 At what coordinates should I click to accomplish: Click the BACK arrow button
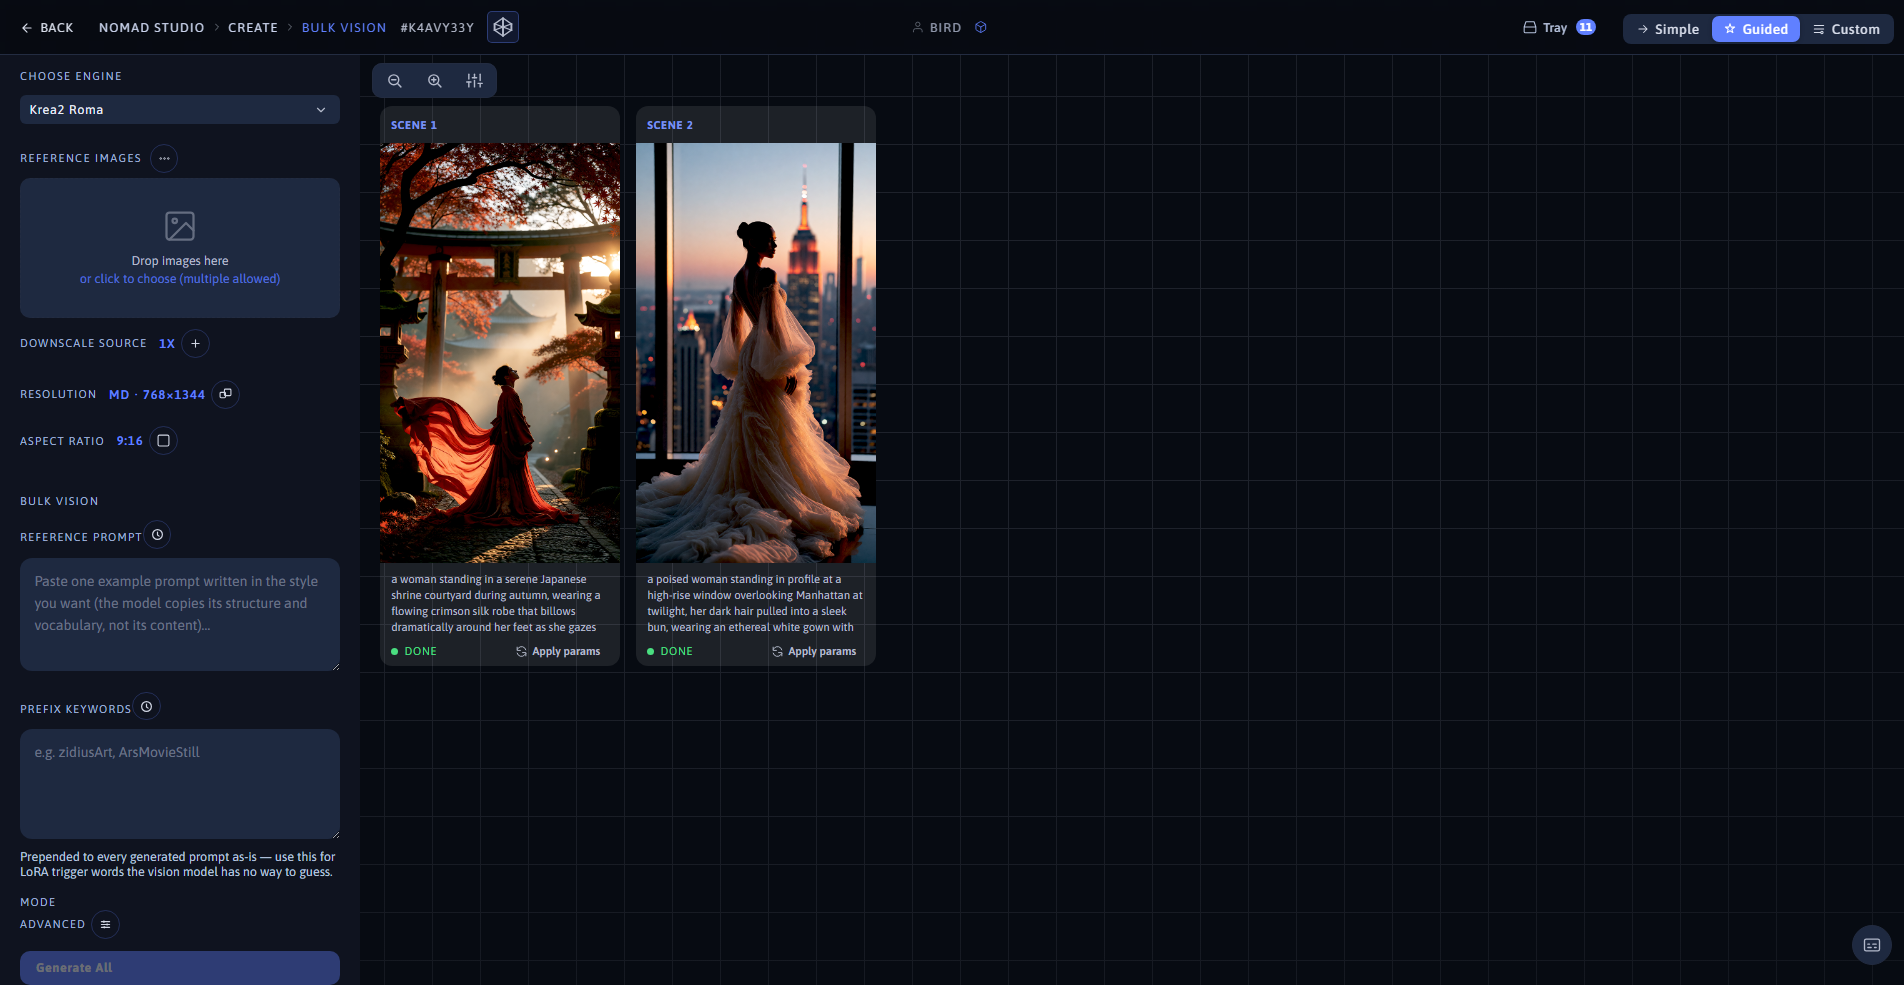click(x=47, y=28)
